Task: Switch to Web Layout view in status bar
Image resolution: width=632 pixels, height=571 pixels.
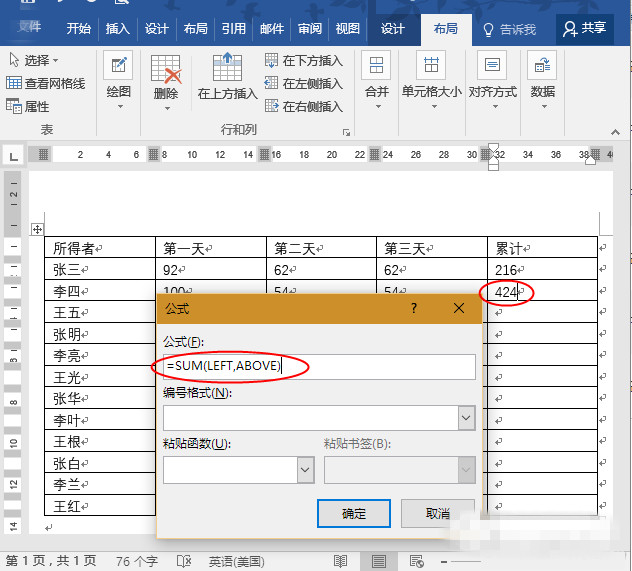Action: coord(418,561)
